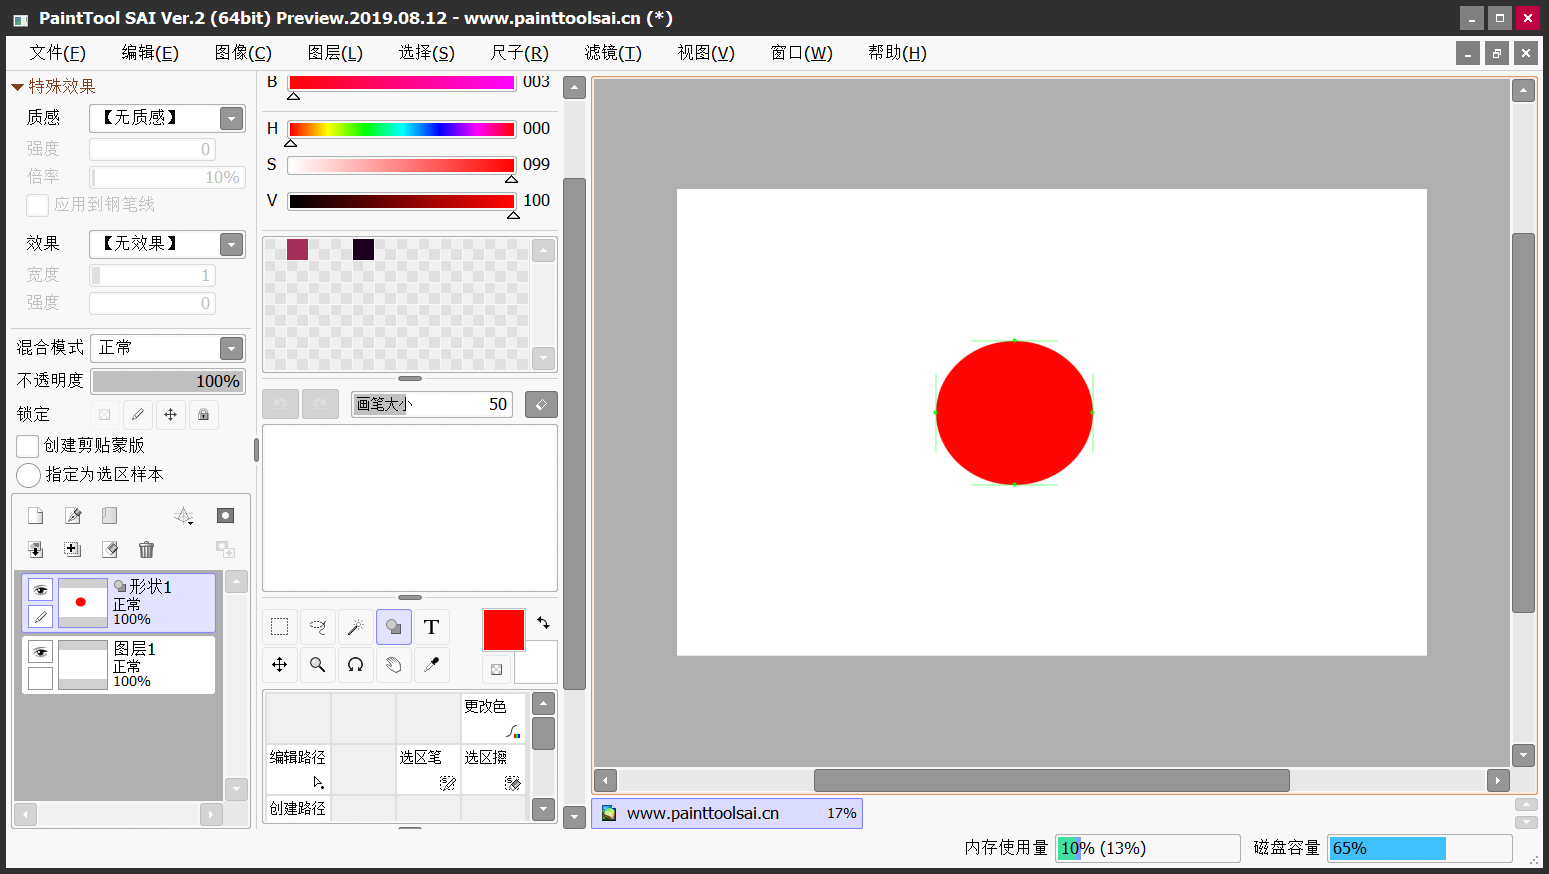Select the lasso selection tool

pos(318,627)
